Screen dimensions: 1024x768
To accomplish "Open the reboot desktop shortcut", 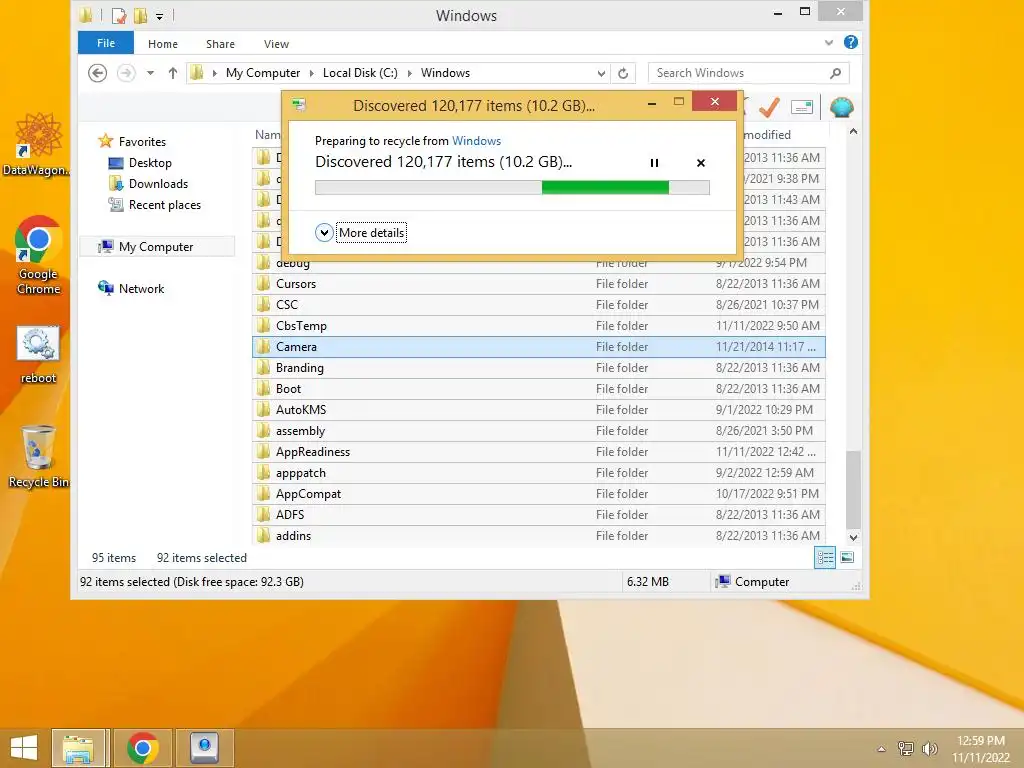I will [39, 355].
